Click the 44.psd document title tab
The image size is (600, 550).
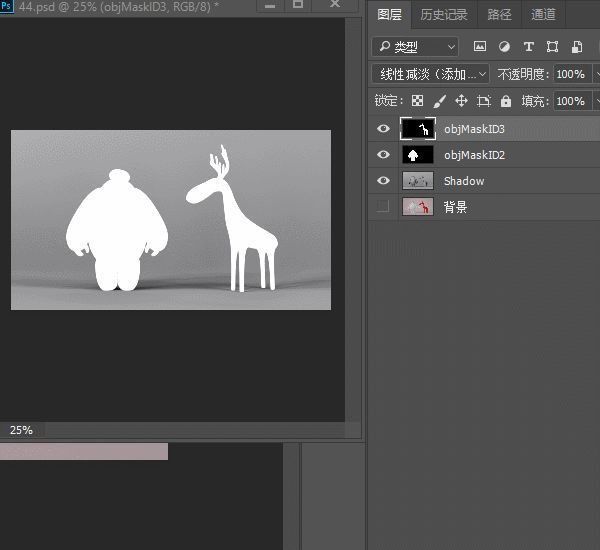pyautogui.click(x=119, y=7)
